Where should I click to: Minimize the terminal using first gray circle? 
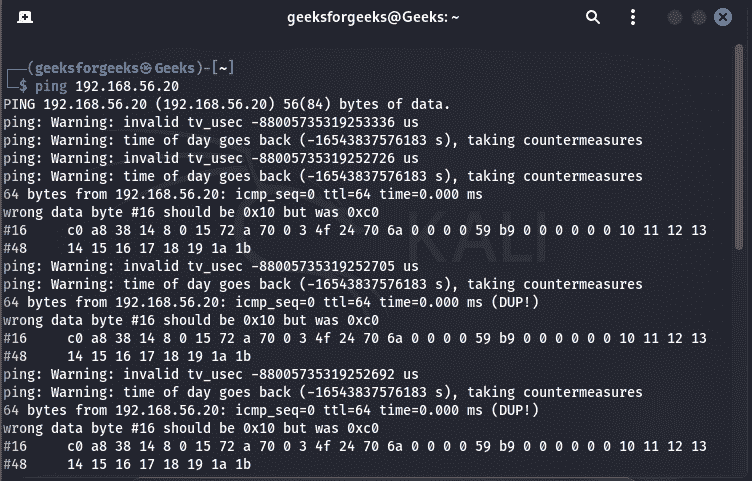(x=675, y=18)
